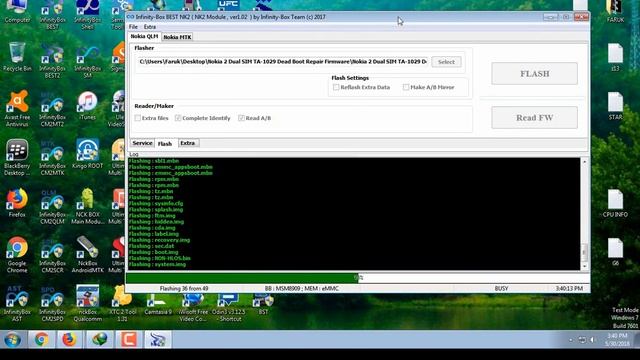Screen dimensions: 640x360
Task: Click the 'Flashing : system.img' log line
Action: (157, 264)
